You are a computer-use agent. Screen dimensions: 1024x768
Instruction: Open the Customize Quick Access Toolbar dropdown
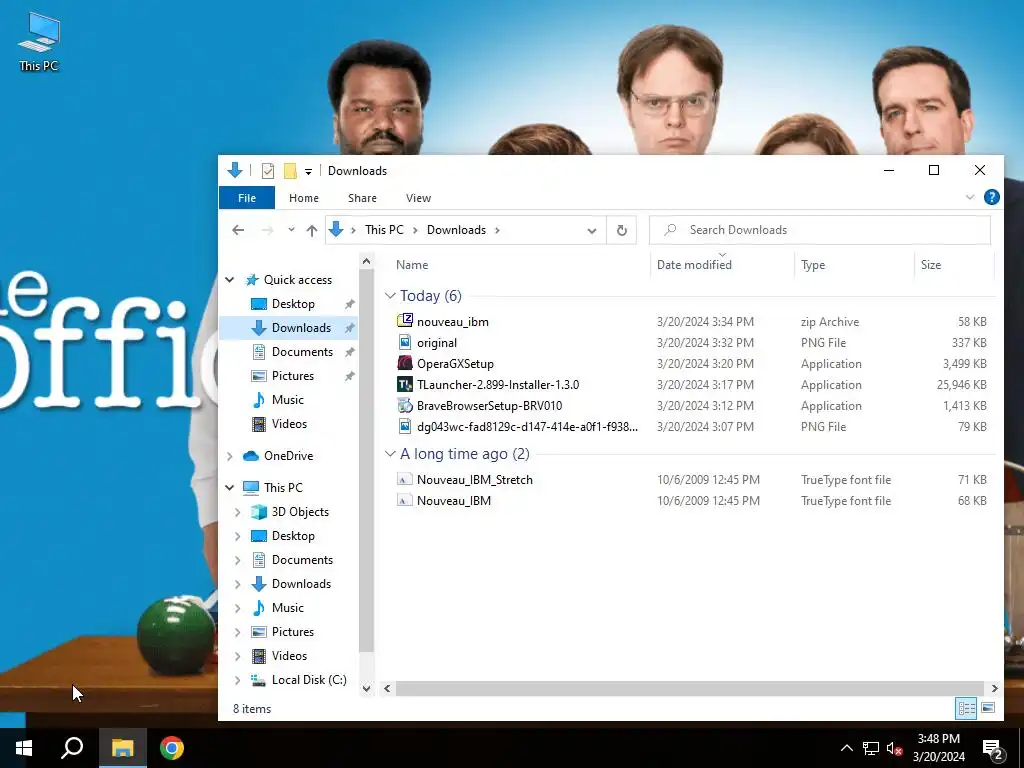tap(308, 172)
